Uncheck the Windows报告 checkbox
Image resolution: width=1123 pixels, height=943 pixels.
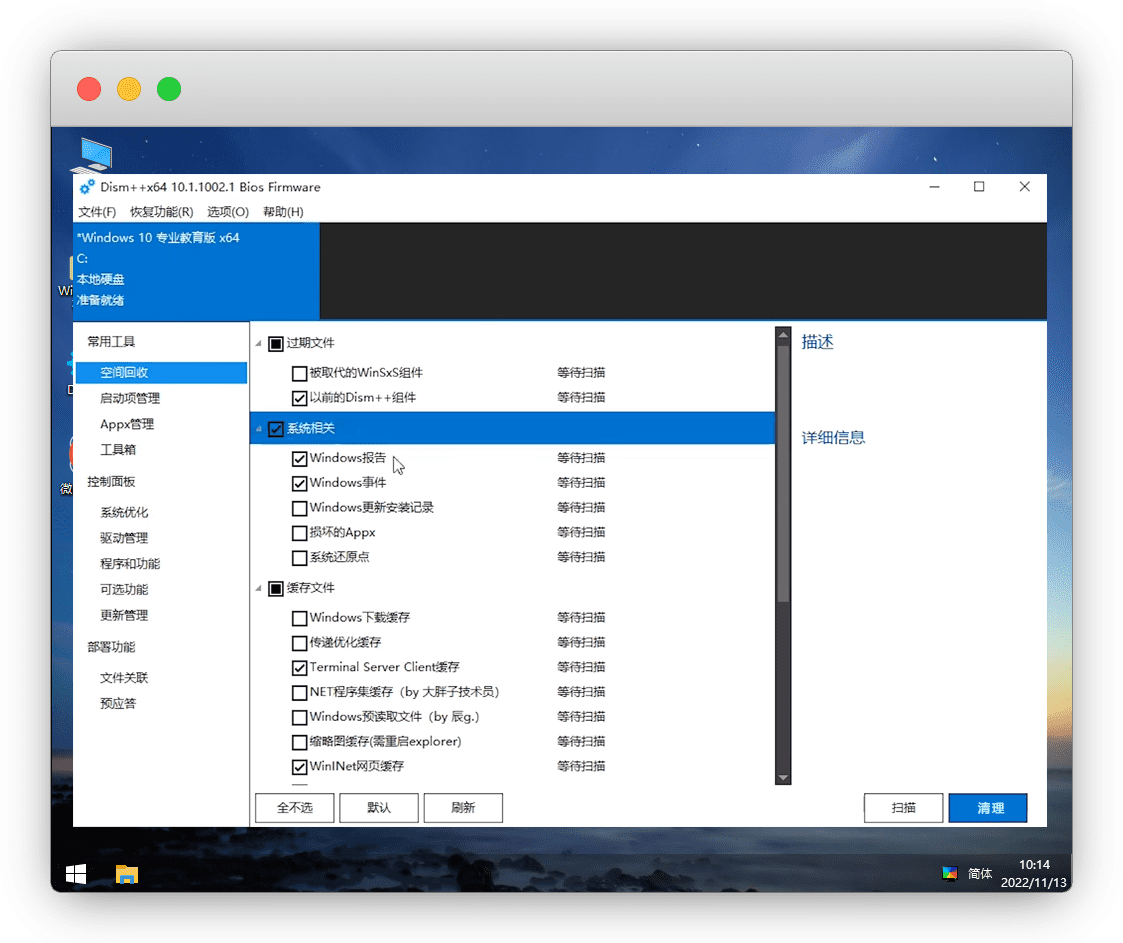point(299,458)
